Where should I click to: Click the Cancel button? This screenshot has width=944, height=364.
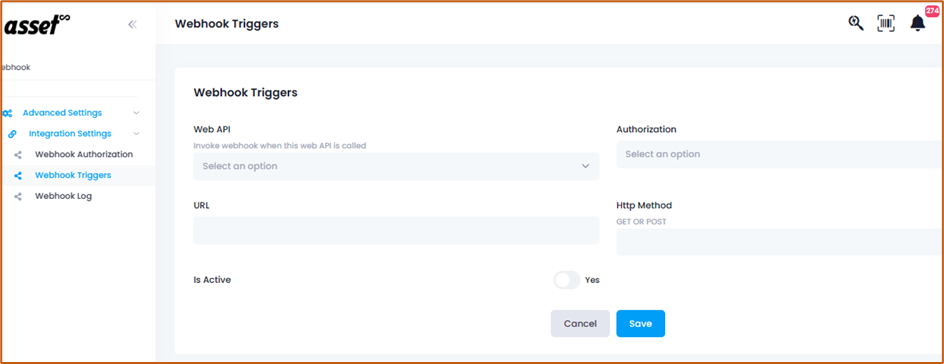click(x=580, y=324)
